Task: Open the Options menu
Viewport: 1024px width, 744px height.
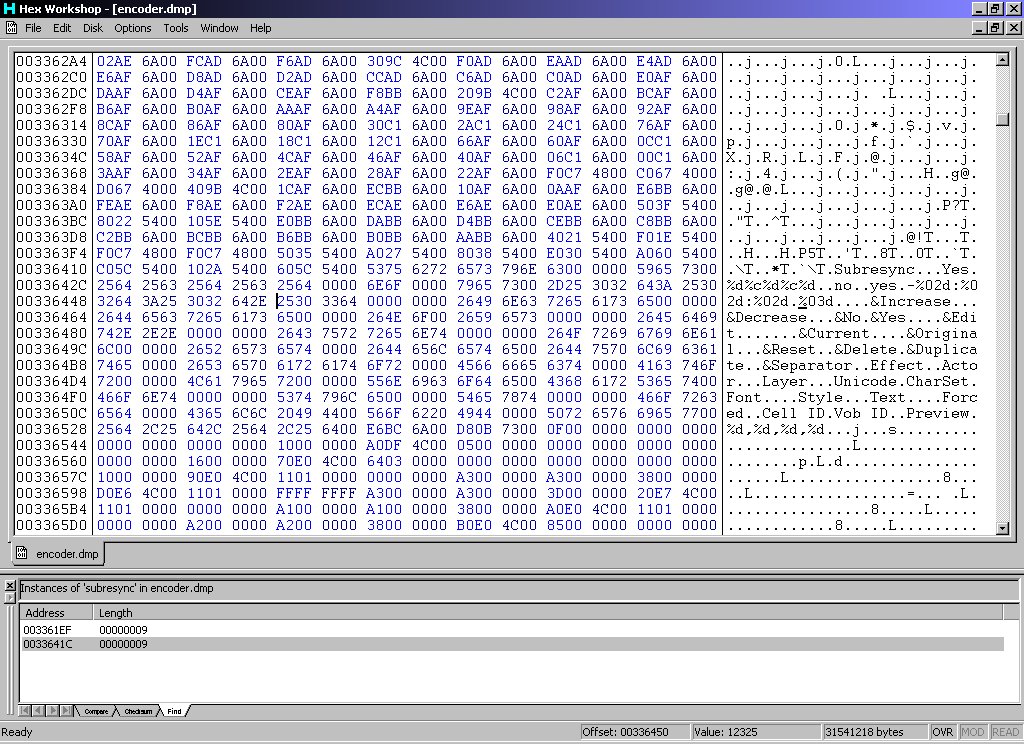Action: click(x=133, y=28)
